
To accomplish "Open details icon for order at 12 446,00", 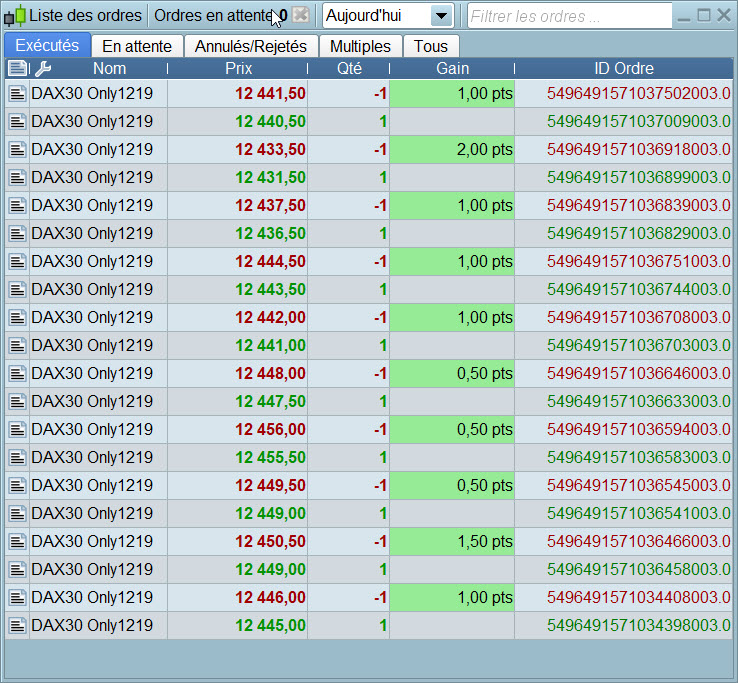I will pyautogui.click(x=17, y=597).
